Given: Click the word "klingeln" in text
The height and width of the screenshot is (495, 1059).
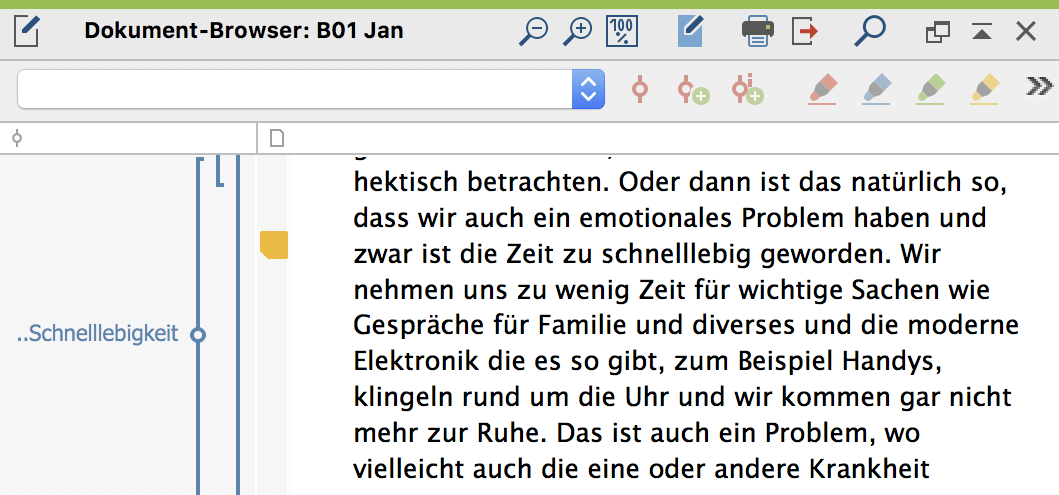Looking at the screenshot, I should click(x=403, y=399).
